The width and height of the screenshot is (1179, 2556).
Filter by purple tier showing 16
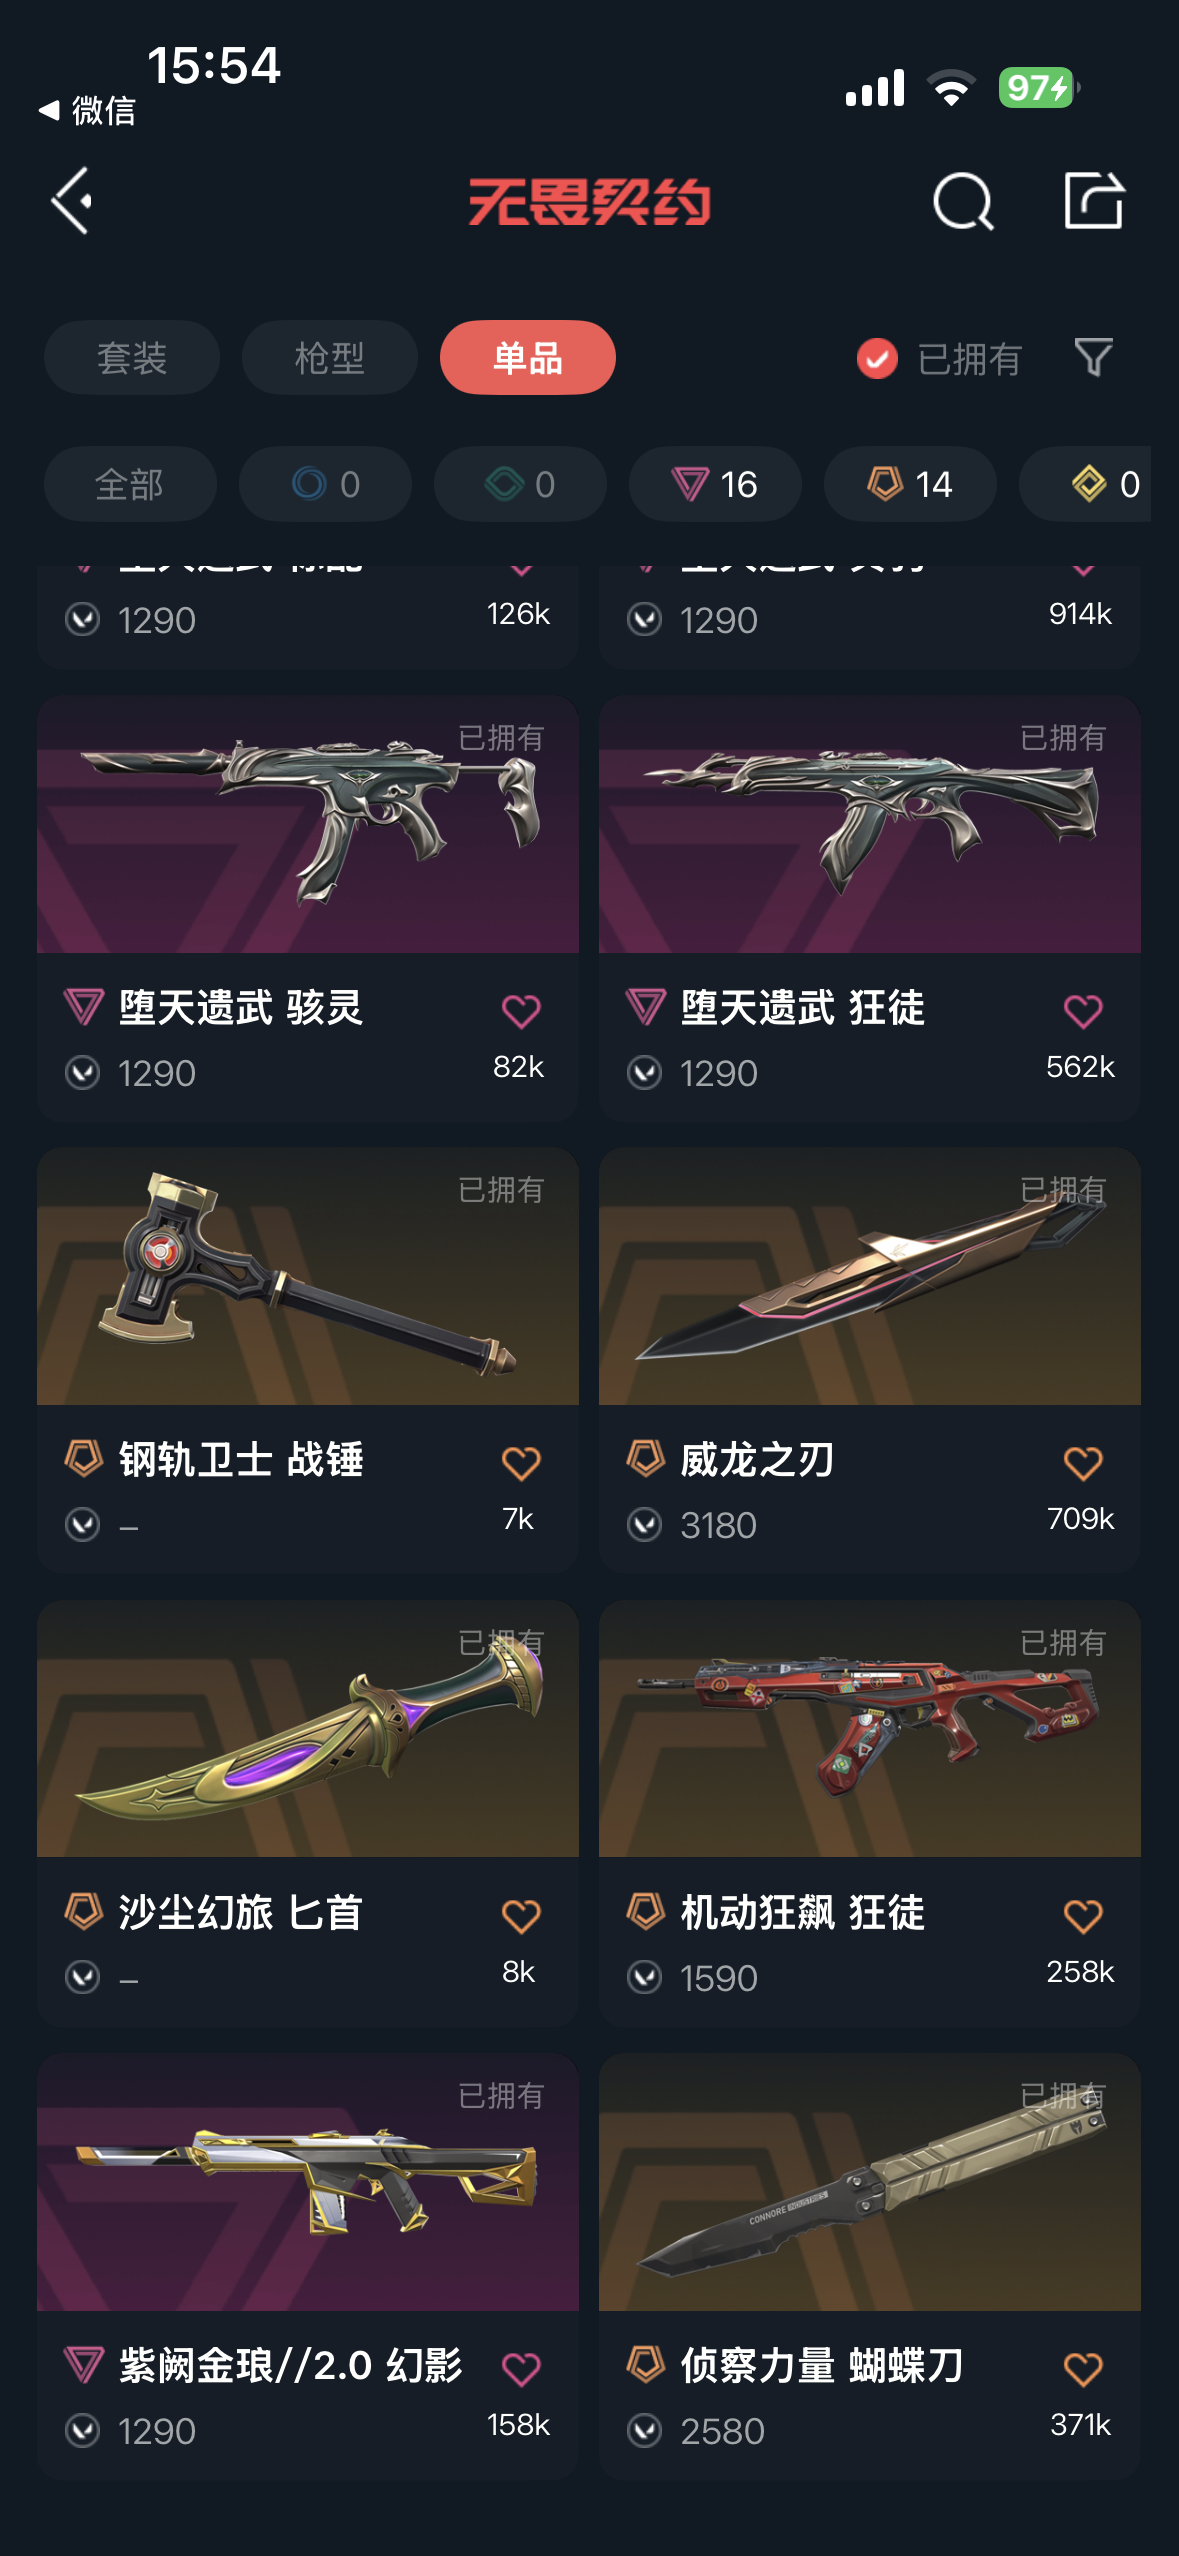715,484
